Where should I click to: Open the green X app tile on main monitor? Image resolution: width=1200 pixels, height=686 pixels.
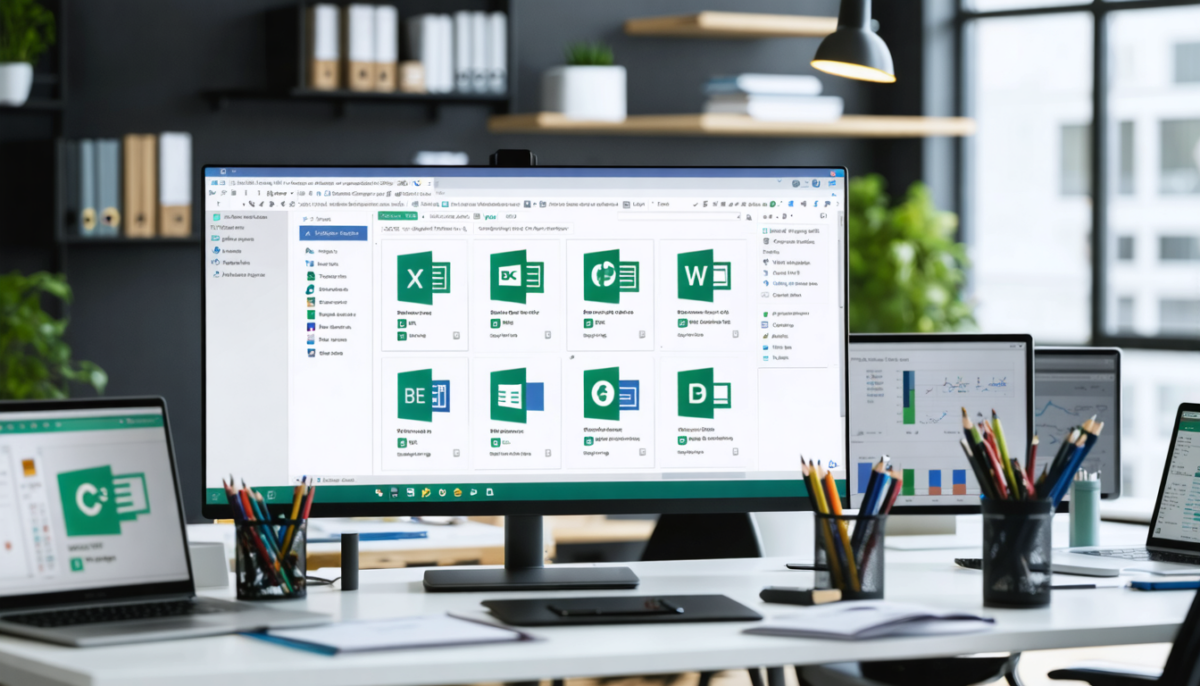pos(423,277)
